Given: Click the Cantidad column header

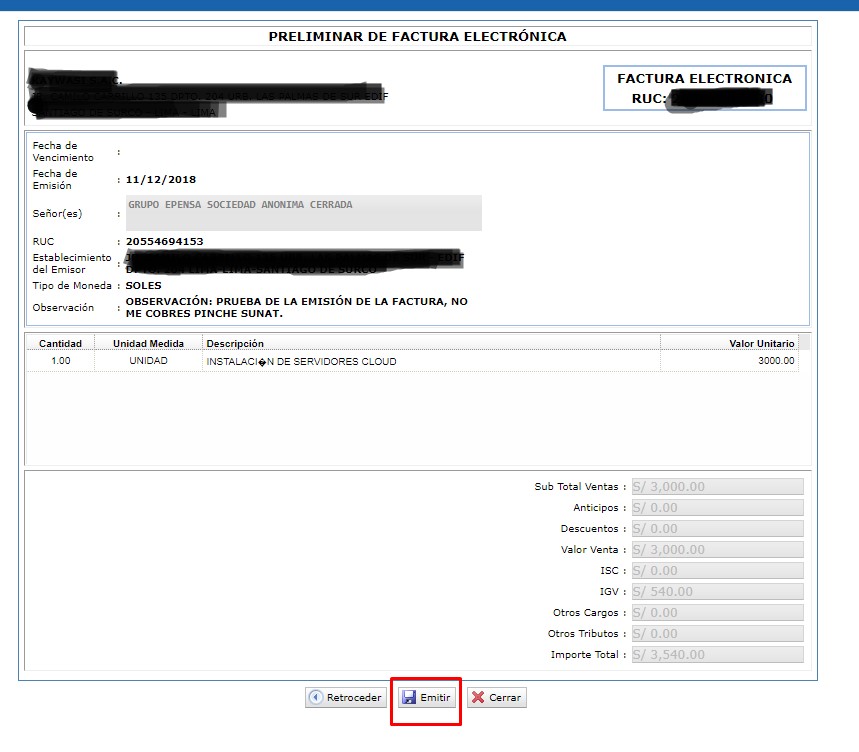Looking at the screenshot, I should [x=60, y=343].
